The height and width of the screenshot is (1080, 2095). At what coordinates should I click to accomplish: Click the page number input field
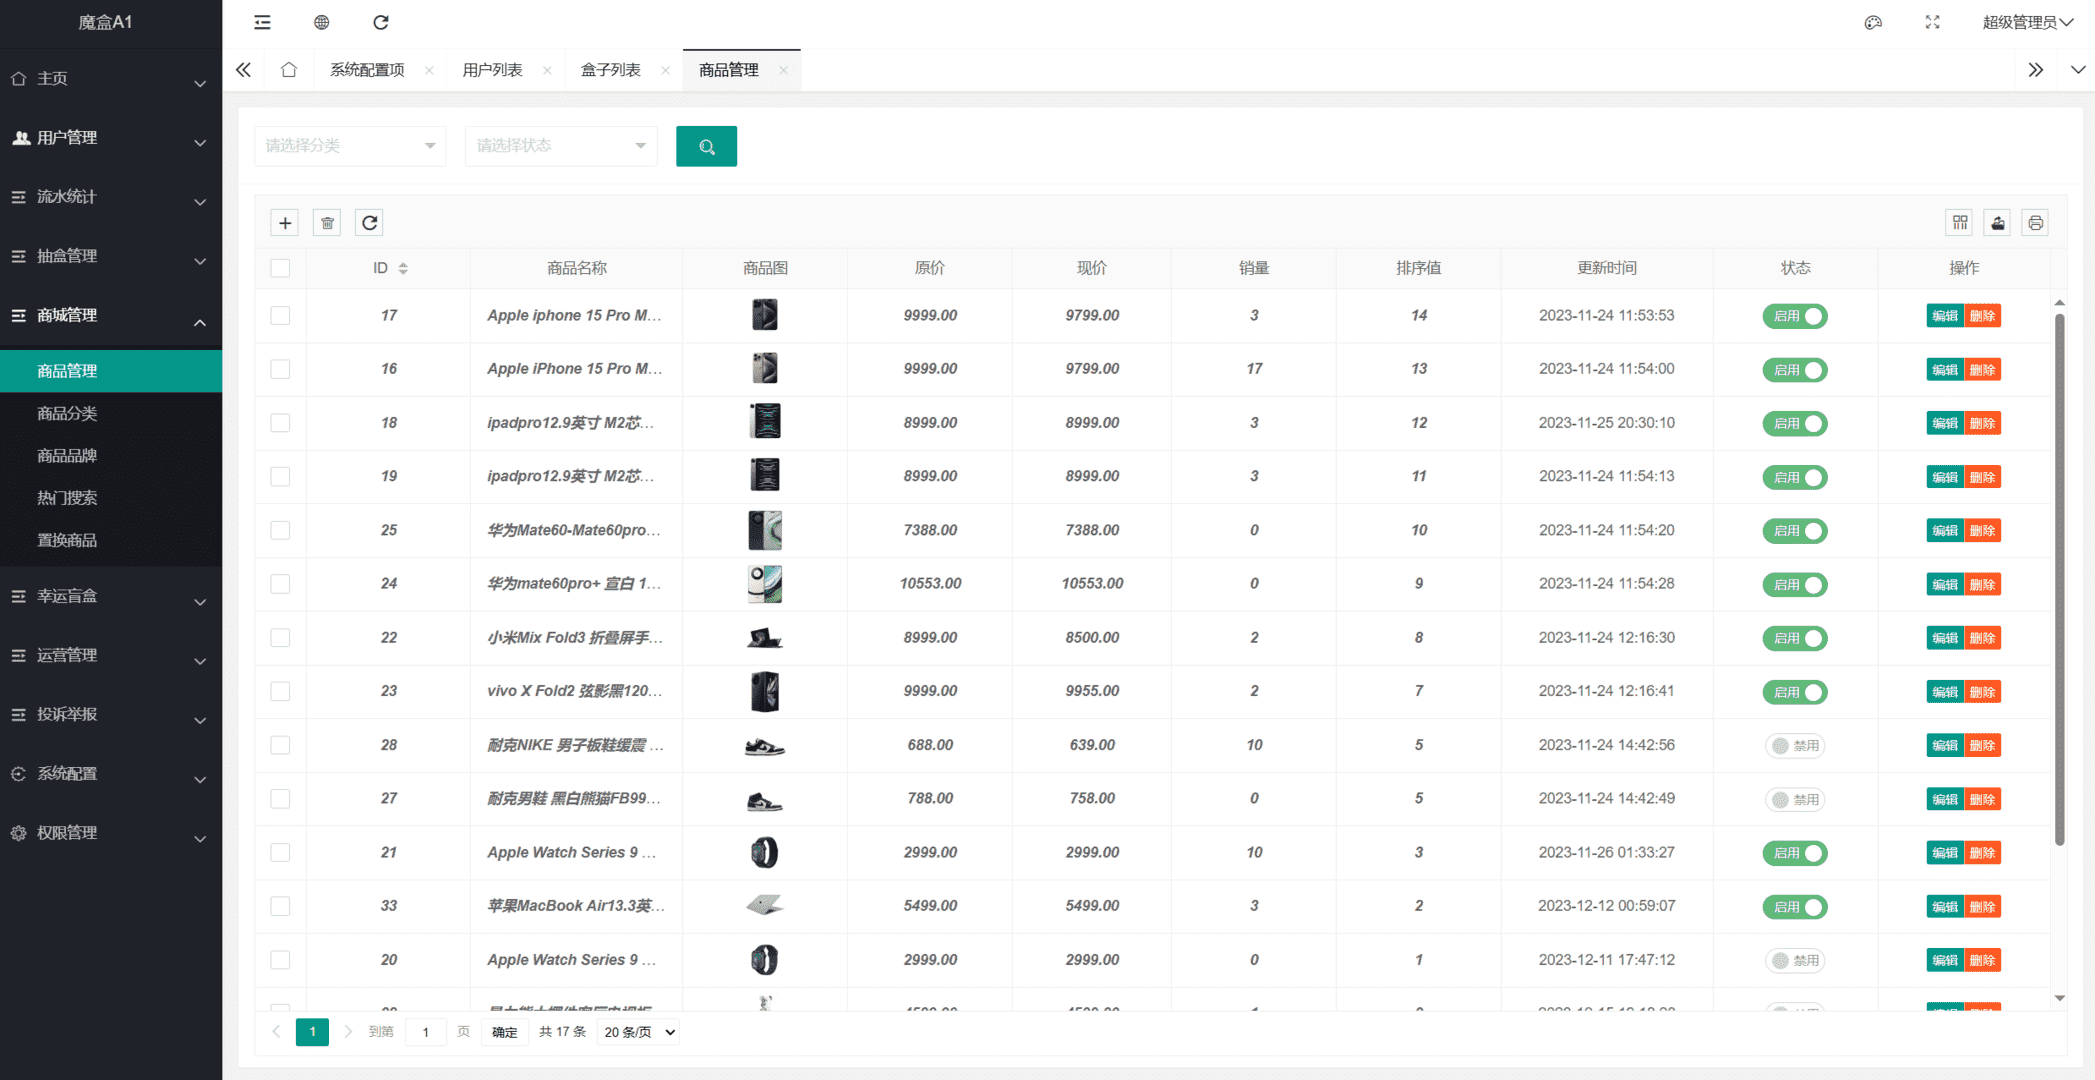click(x=426, y=1032)
